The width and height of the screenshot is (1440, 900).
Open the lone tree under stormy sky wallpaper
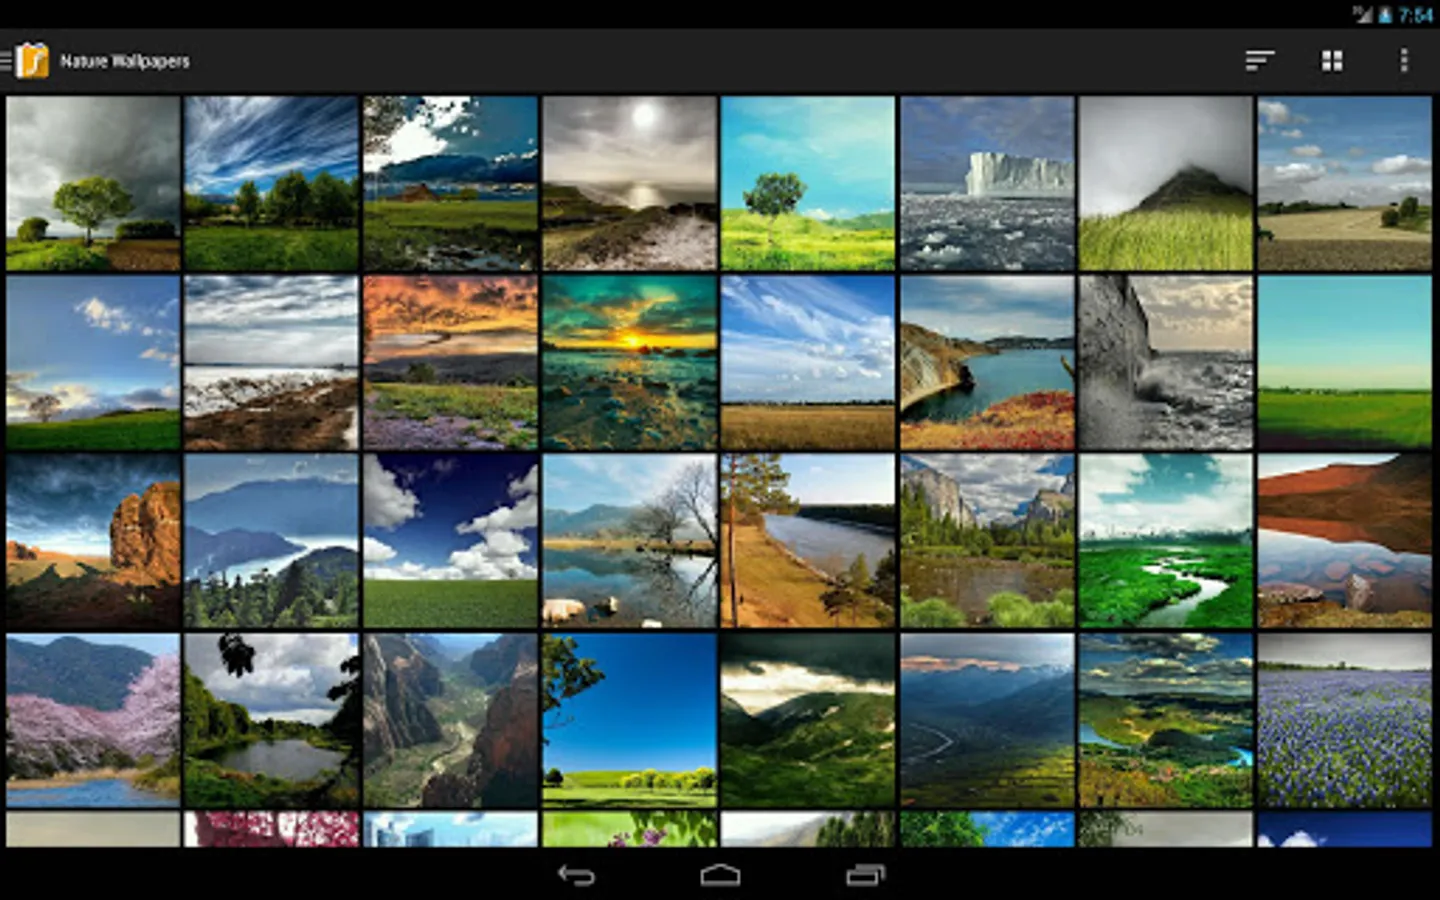pyautogui.click(x=93, y=183)
